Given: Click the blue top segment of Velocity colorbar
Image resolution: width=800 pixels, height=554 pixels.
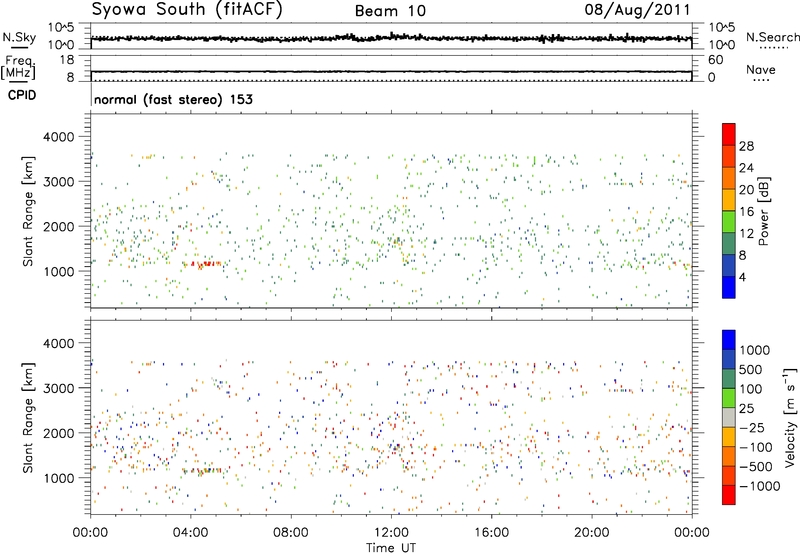Looking at the screenshot, I should 729,340.
